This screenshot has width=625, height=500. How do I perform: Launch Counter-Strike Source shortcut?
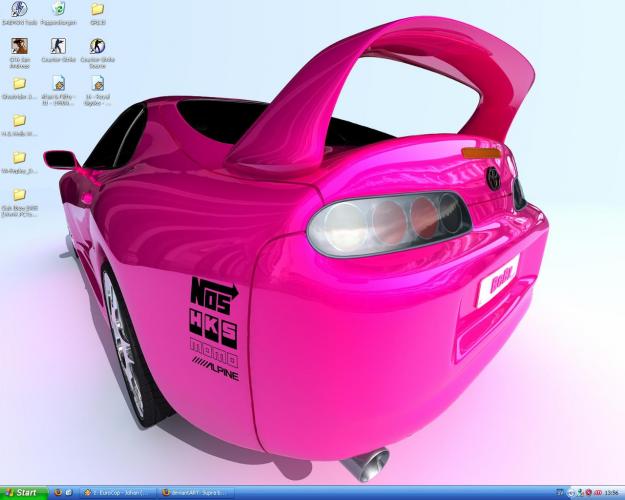coord(97,47)
